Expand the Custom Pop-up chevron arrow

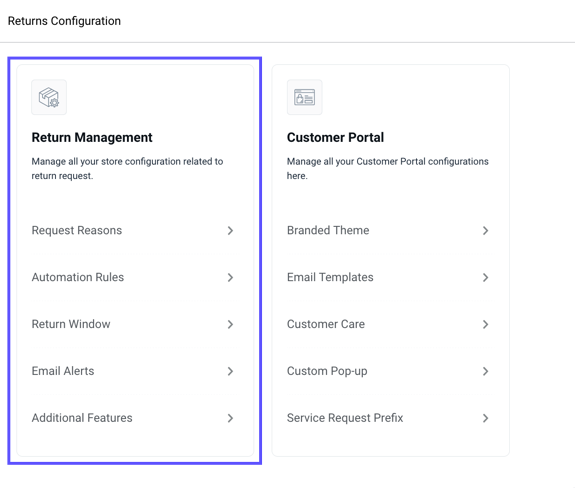coord(485,371)
